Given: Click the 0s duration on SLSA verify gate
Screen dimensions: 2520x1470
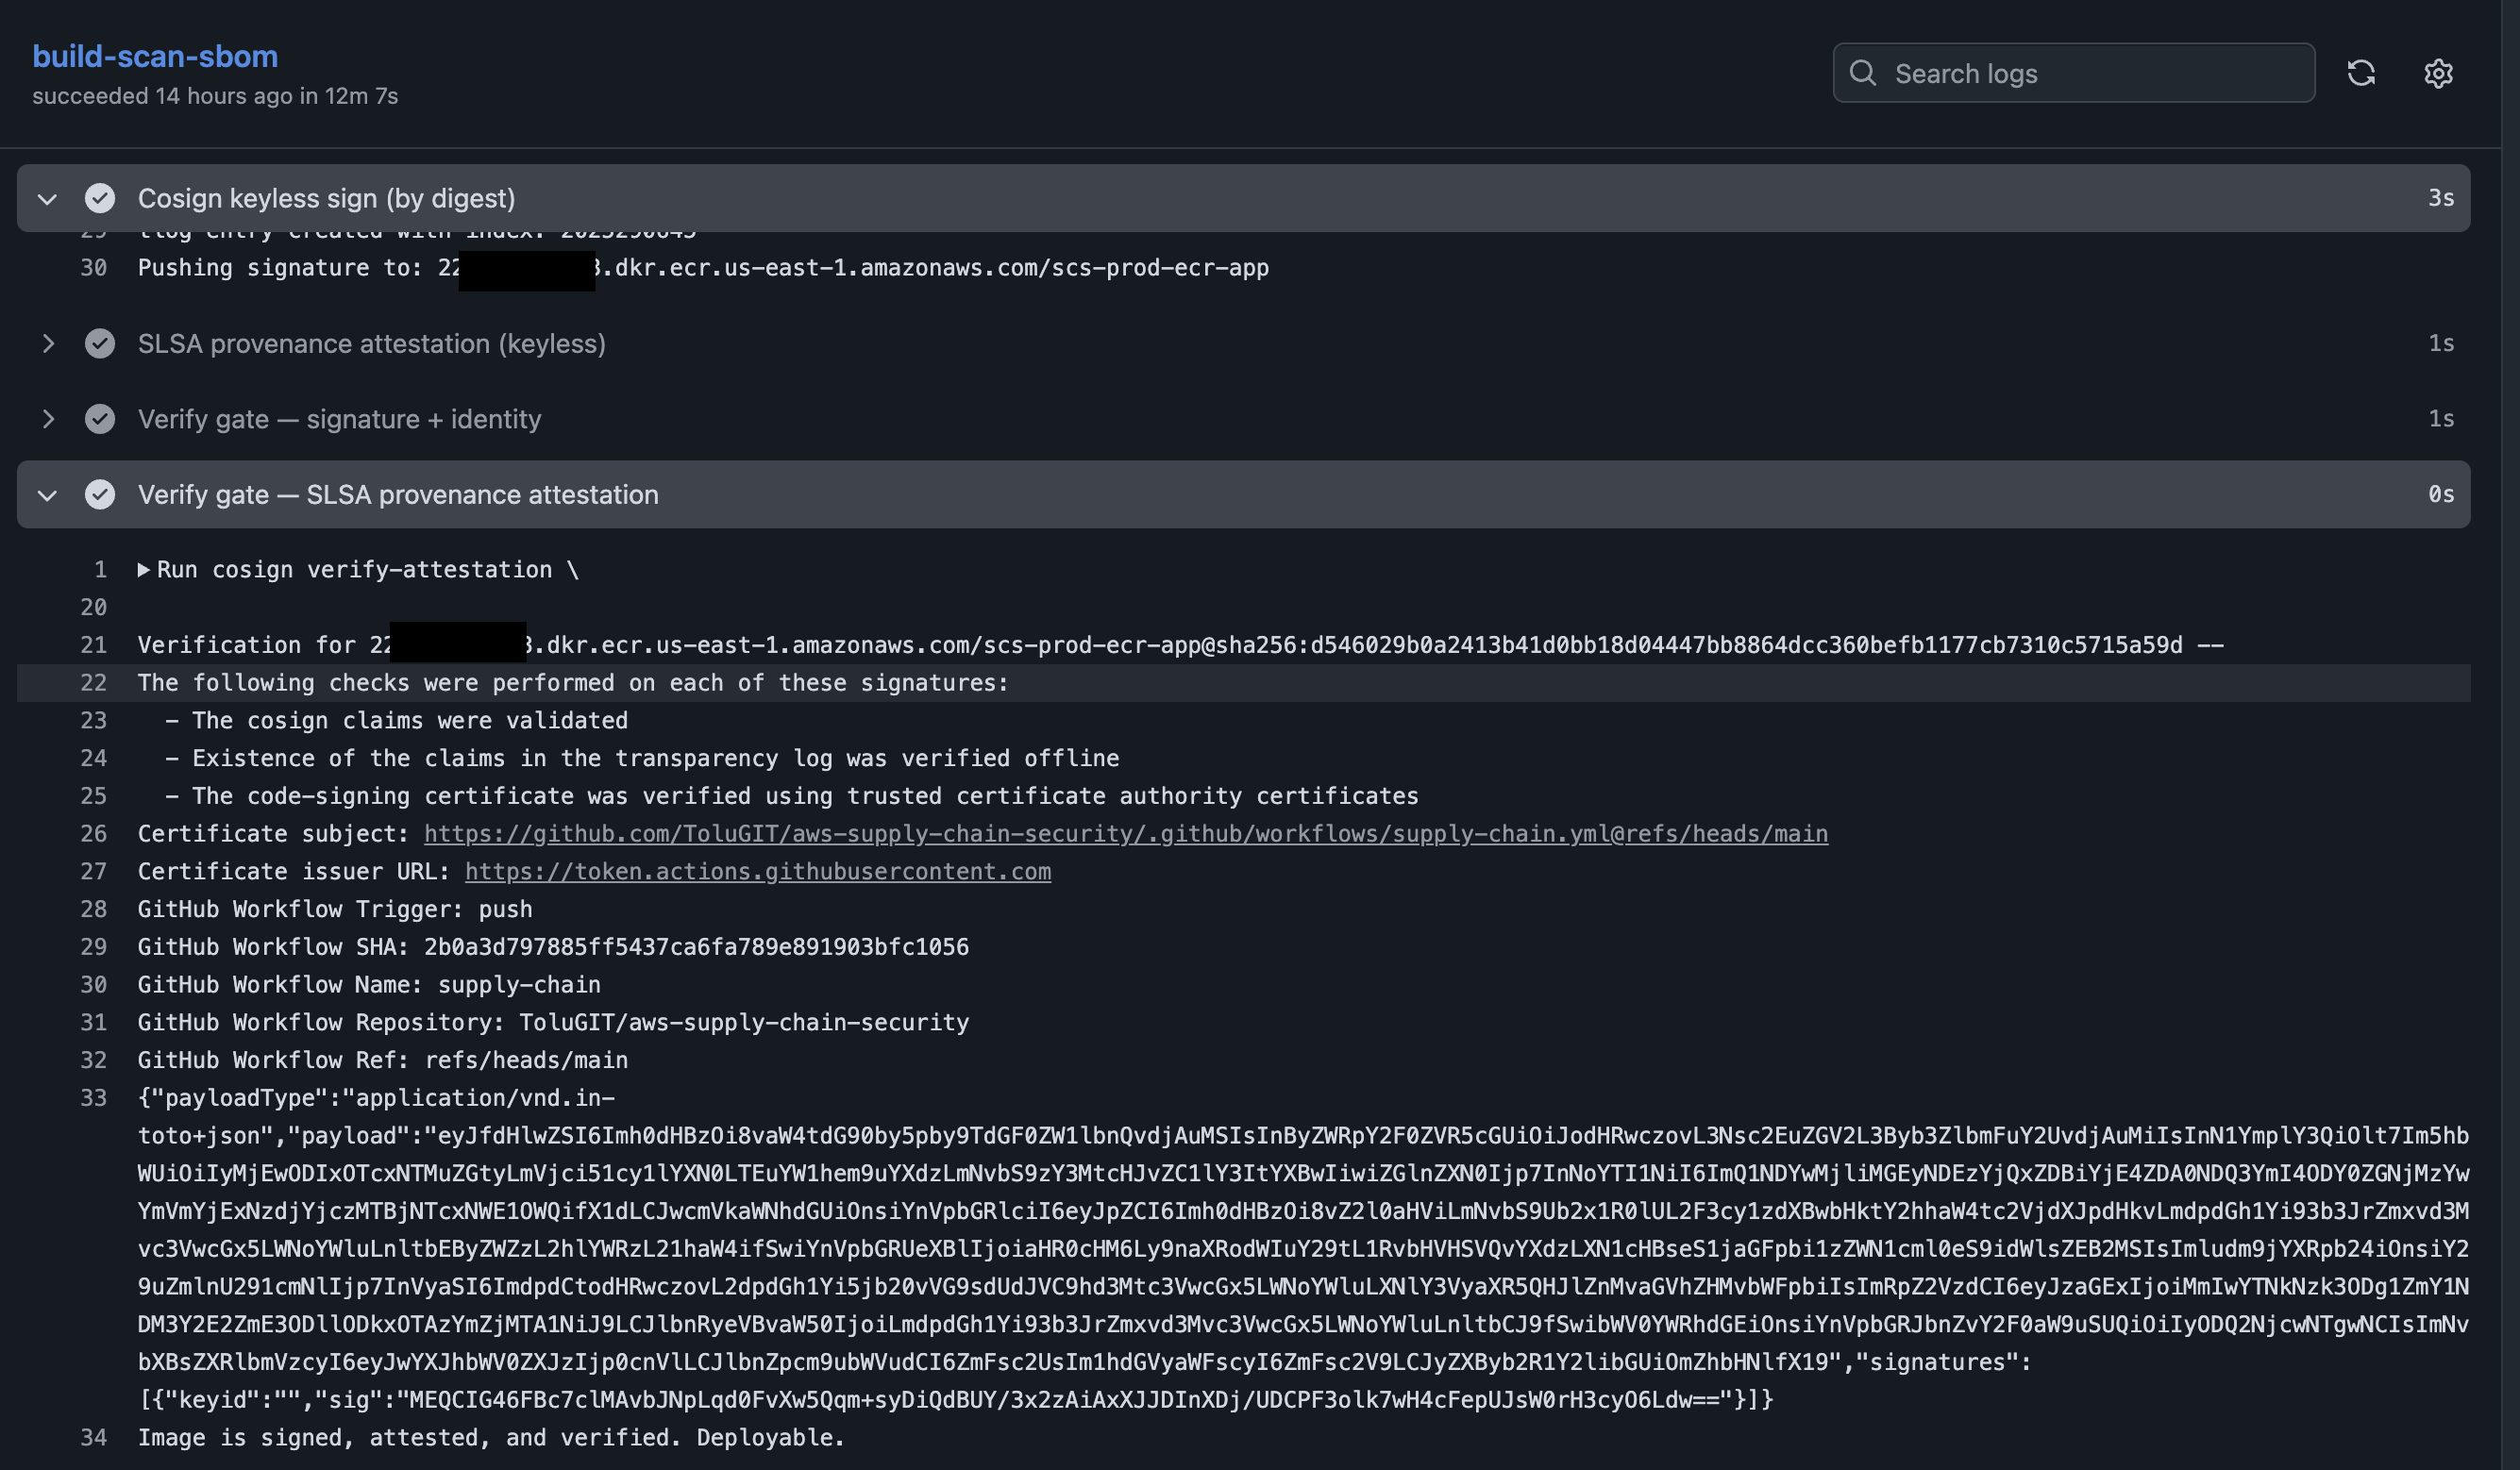Looking at the screenshot, I should [2441, 494].
